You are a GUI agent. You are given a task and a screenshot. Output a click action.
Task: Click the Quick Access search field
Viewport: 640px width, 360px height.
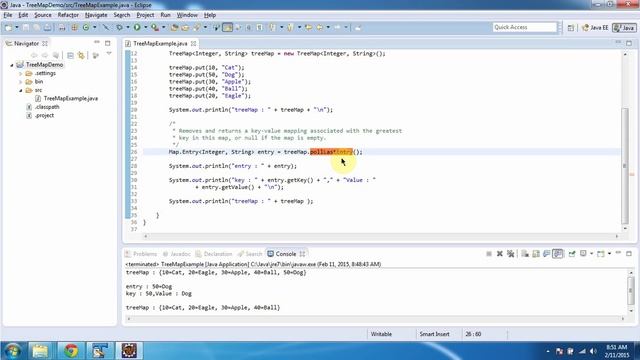(x=524, y=27)
